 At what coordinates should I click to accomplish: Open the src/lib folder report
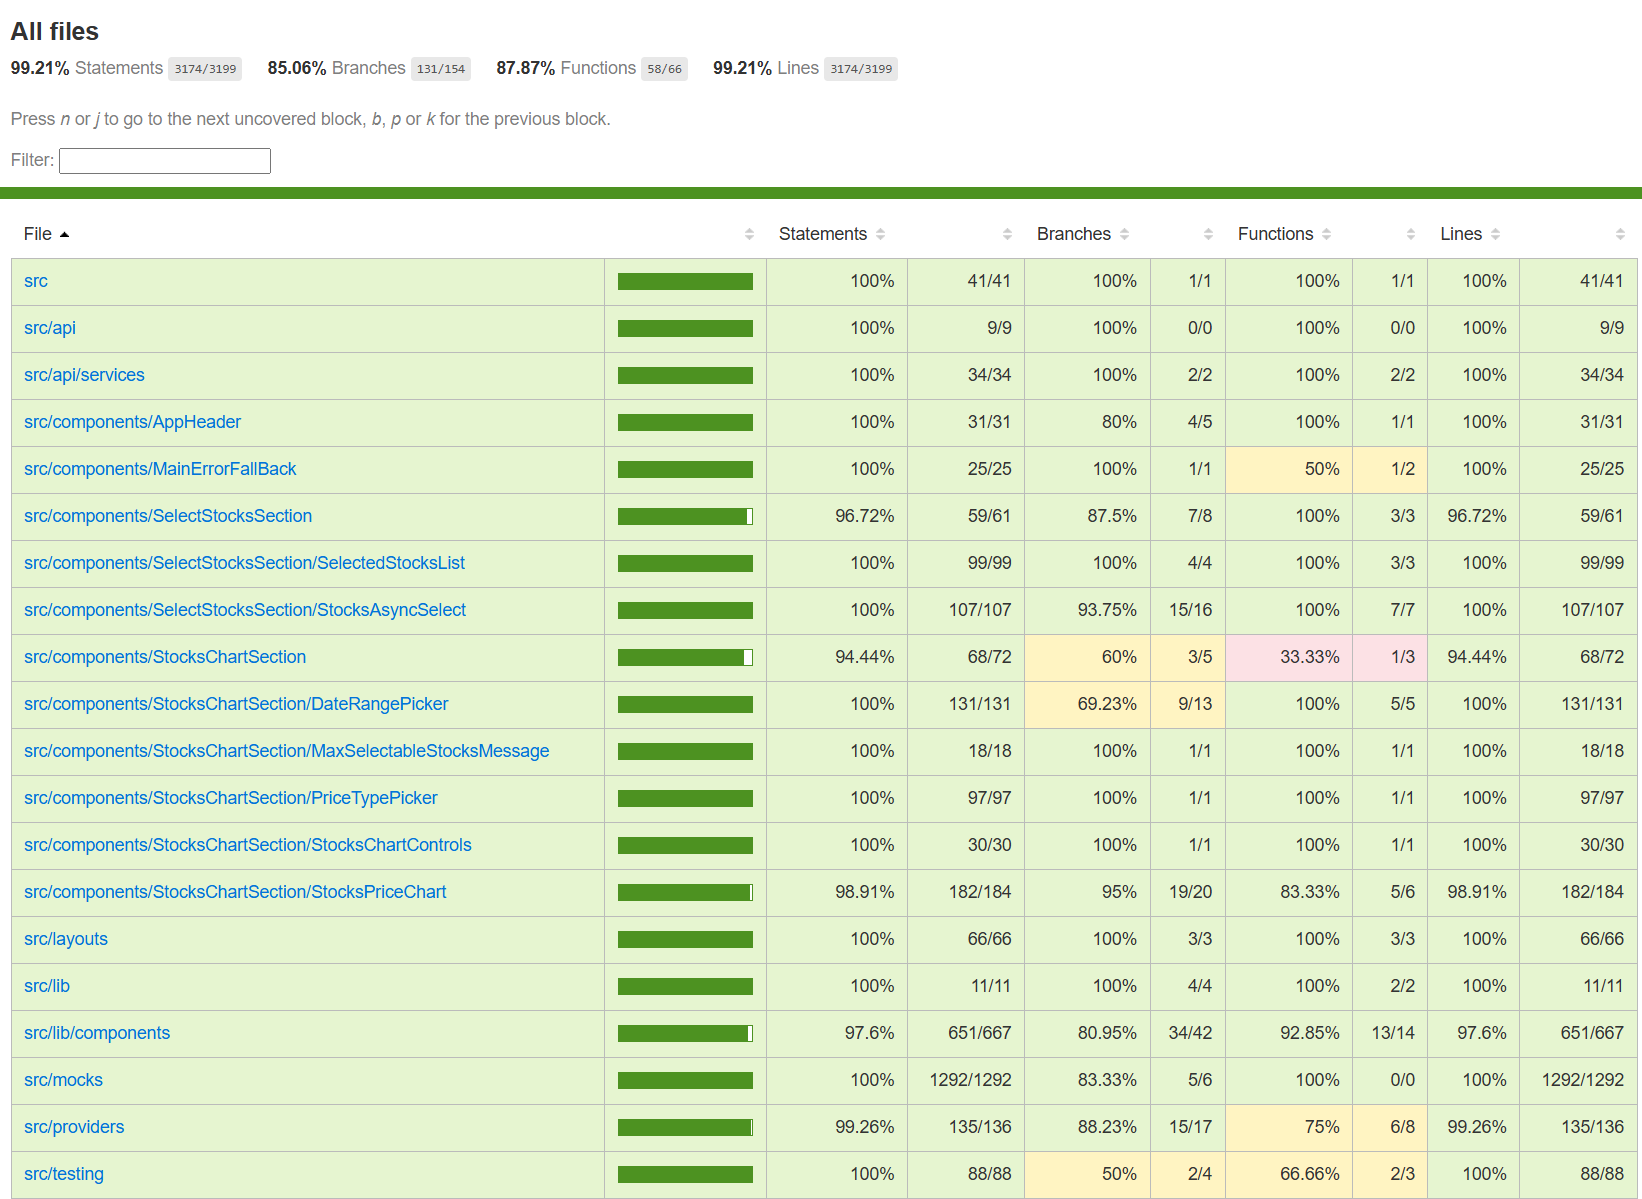[47, 986]
